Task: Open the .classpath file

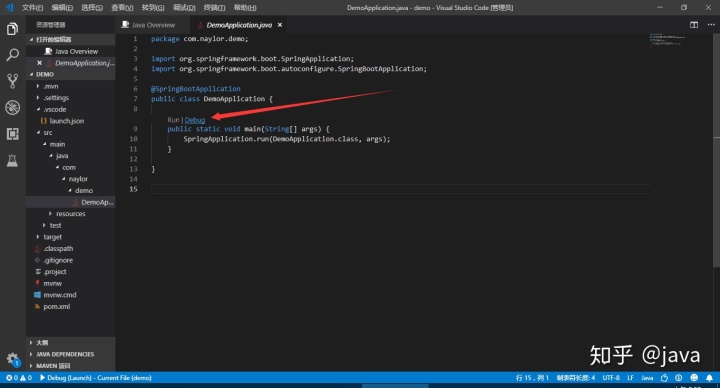Action: (70, 248)
